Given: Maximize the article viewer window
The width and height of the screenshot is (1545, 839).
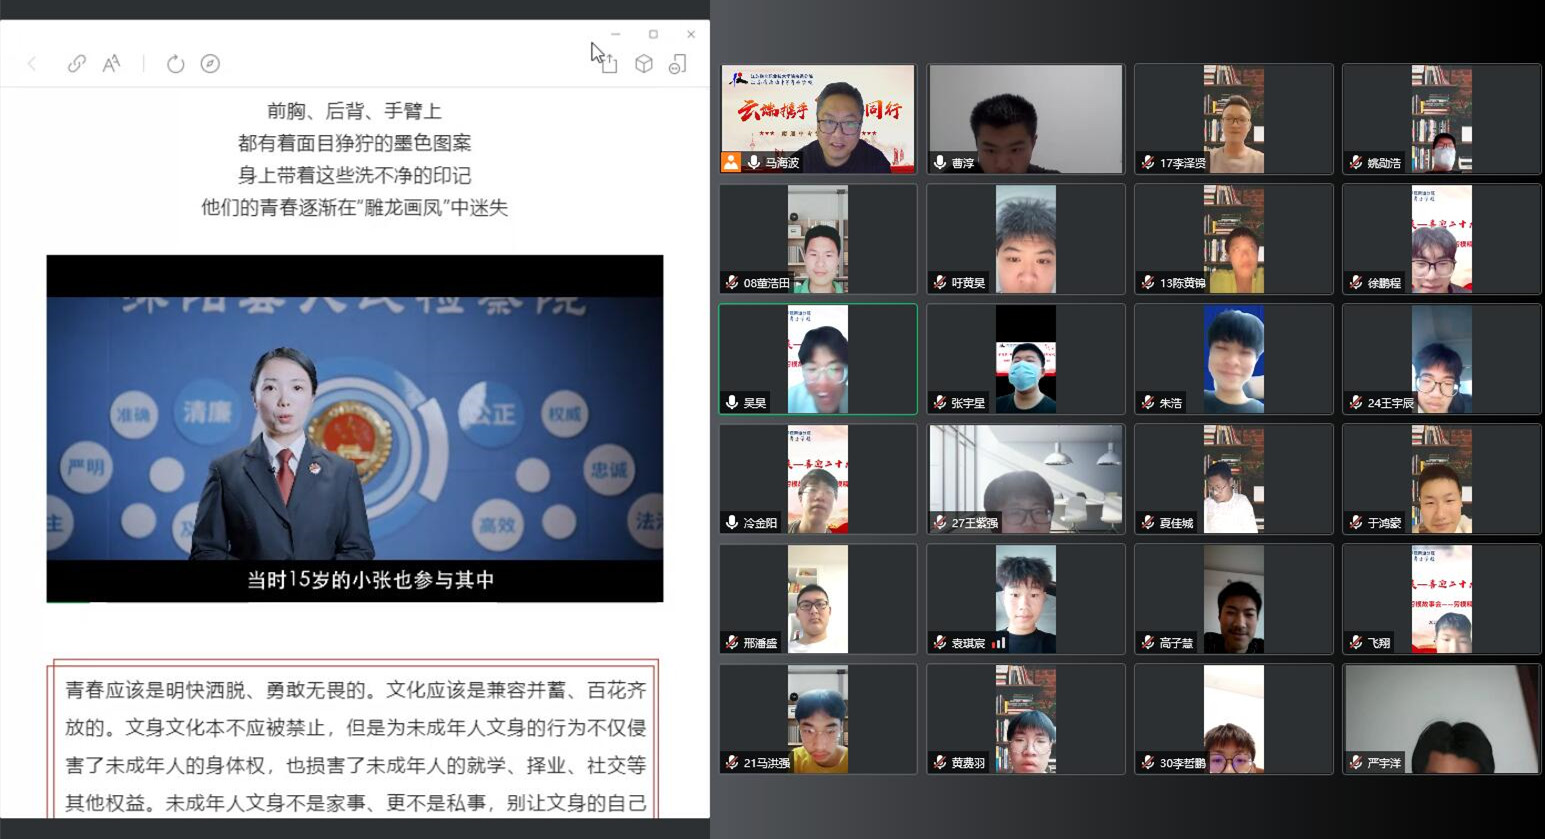Looking at the screenshot, I should (653, 34).
